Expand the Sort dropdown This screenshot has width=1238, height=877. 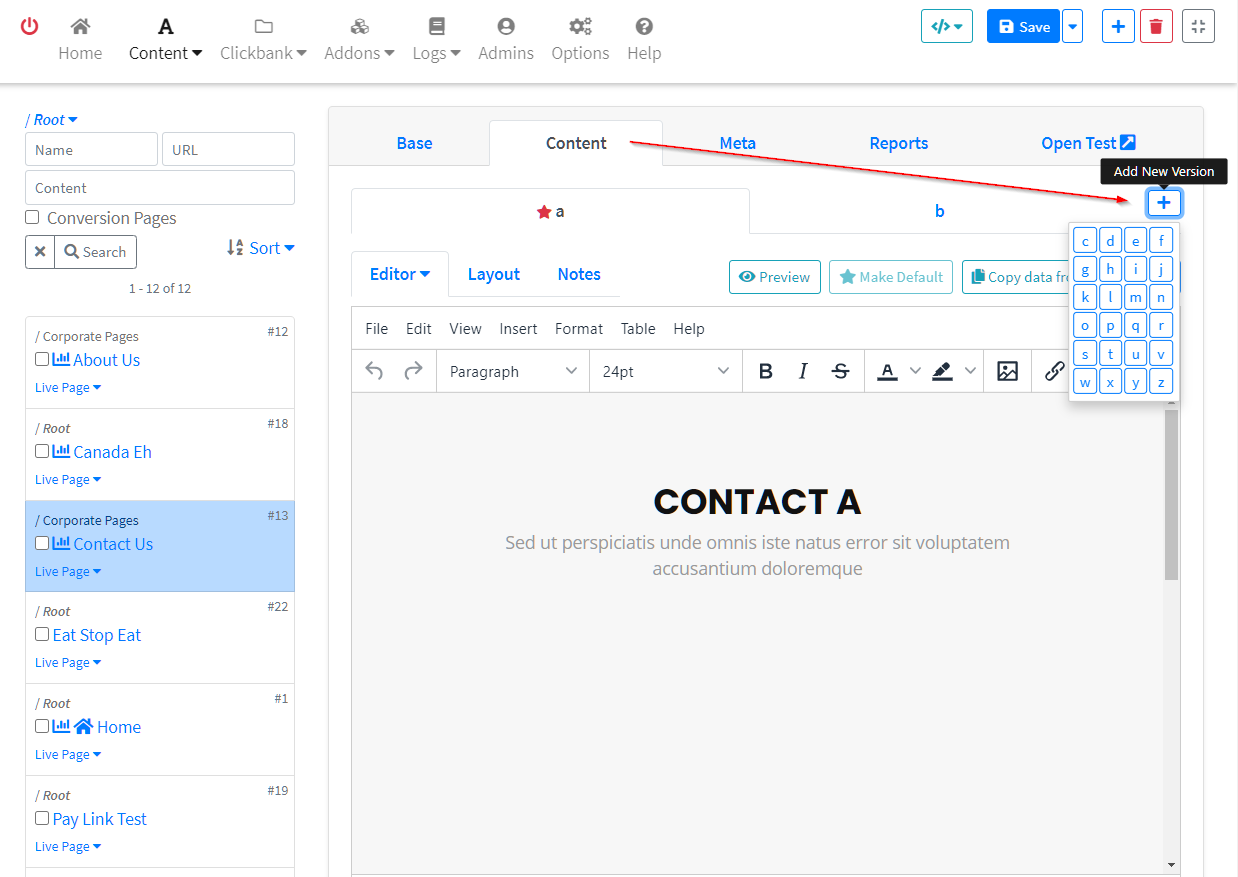(261, 248)
